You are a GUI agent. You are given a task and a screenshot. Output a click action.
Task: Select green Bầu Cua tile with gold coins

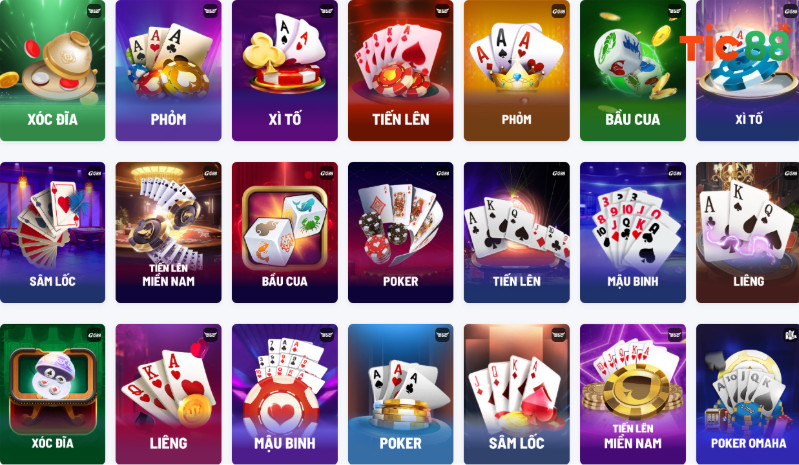click(633, 70)
